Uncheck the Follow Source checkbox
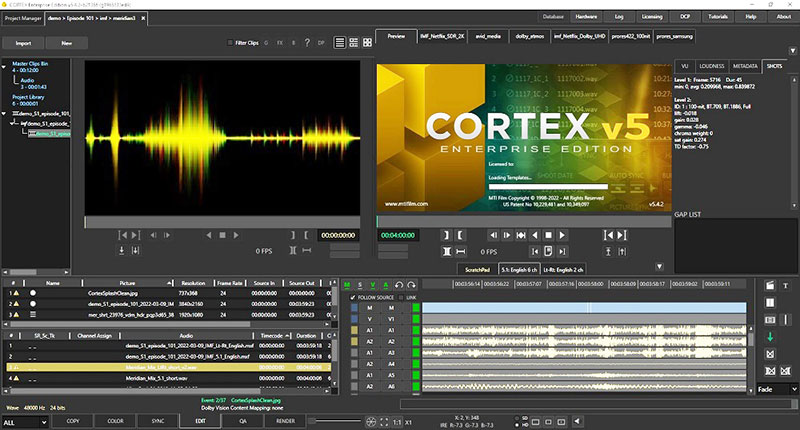 [x=353, y=297]
